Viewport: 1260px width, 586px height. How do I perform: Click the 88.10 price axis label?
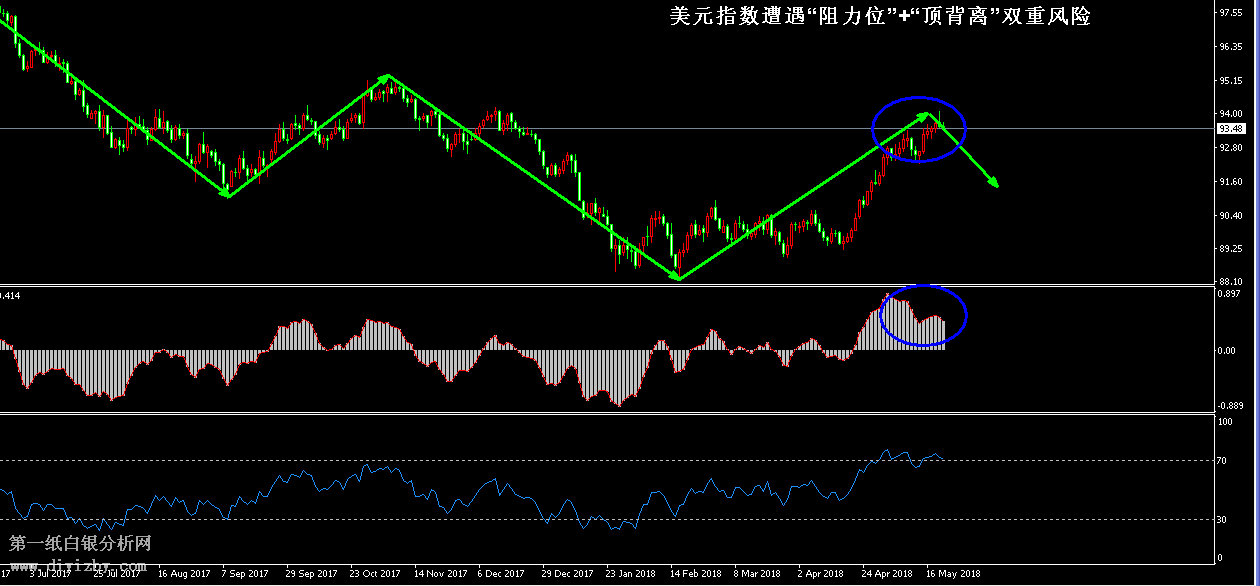[x=1230, y=281]
